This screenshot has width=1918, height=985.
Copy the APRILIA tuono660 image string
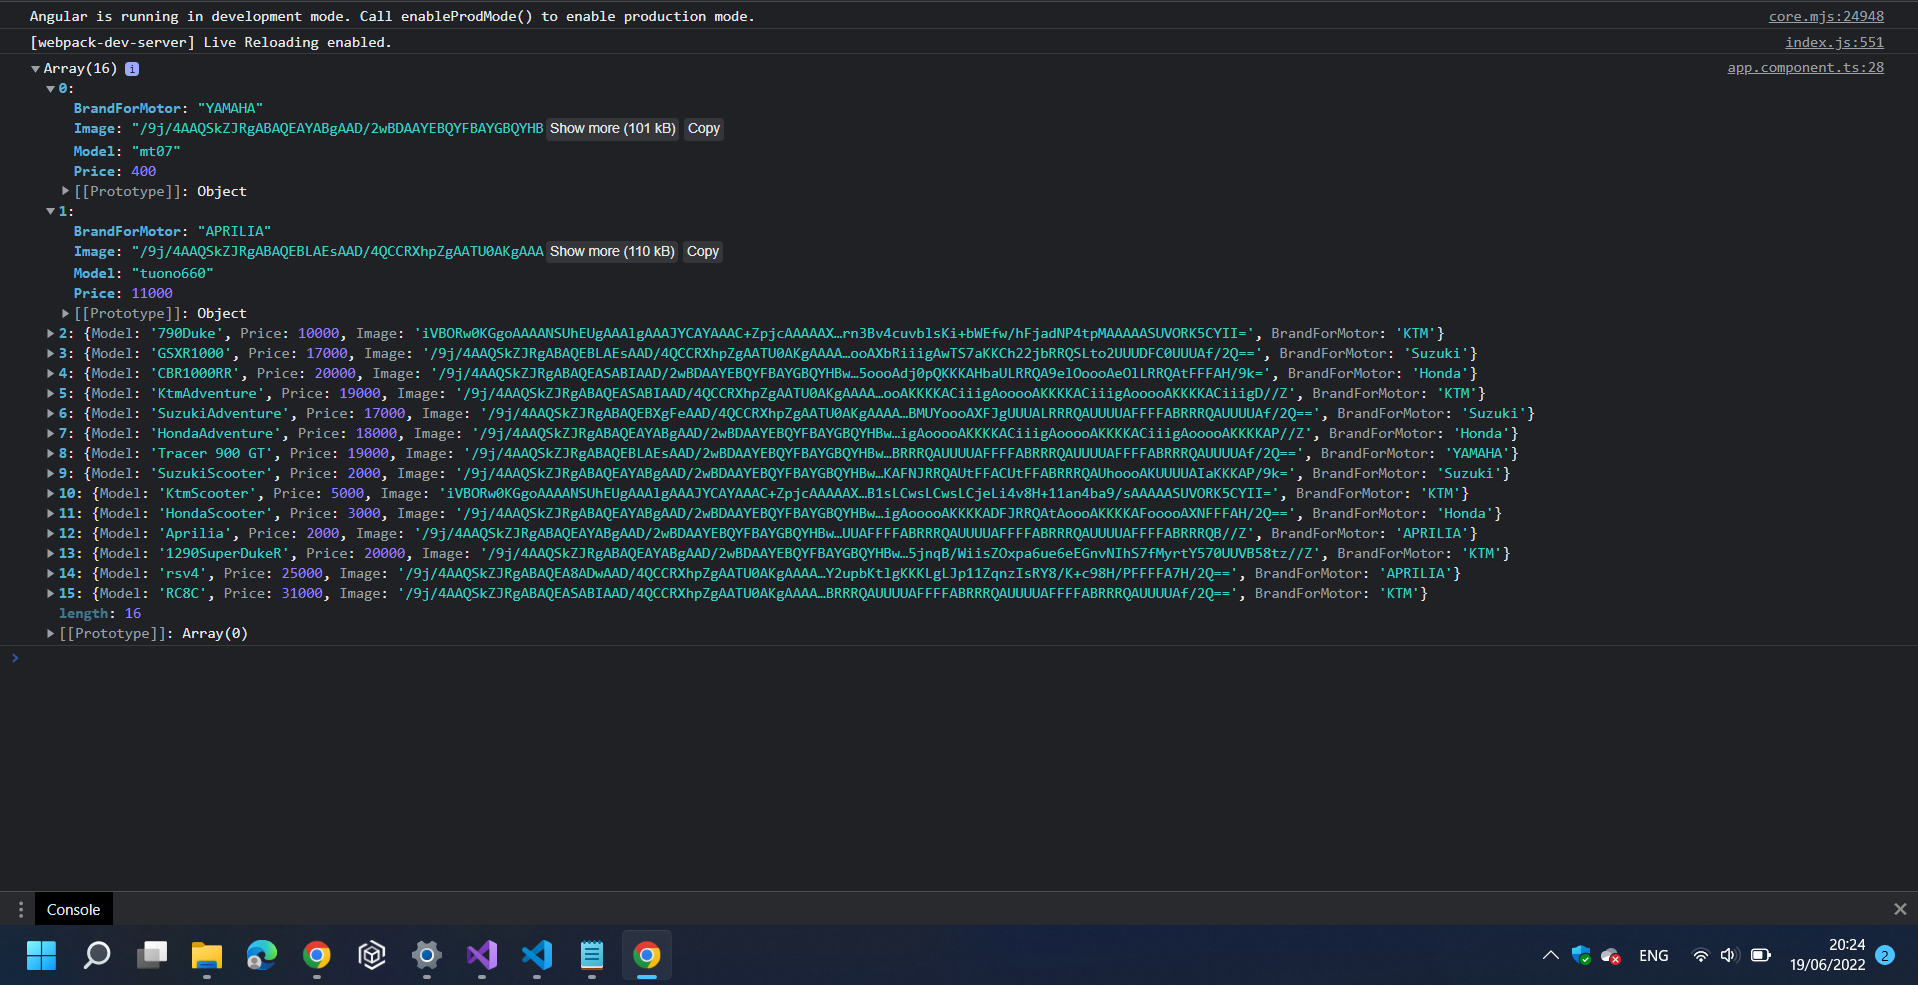[x=703, y=252]
